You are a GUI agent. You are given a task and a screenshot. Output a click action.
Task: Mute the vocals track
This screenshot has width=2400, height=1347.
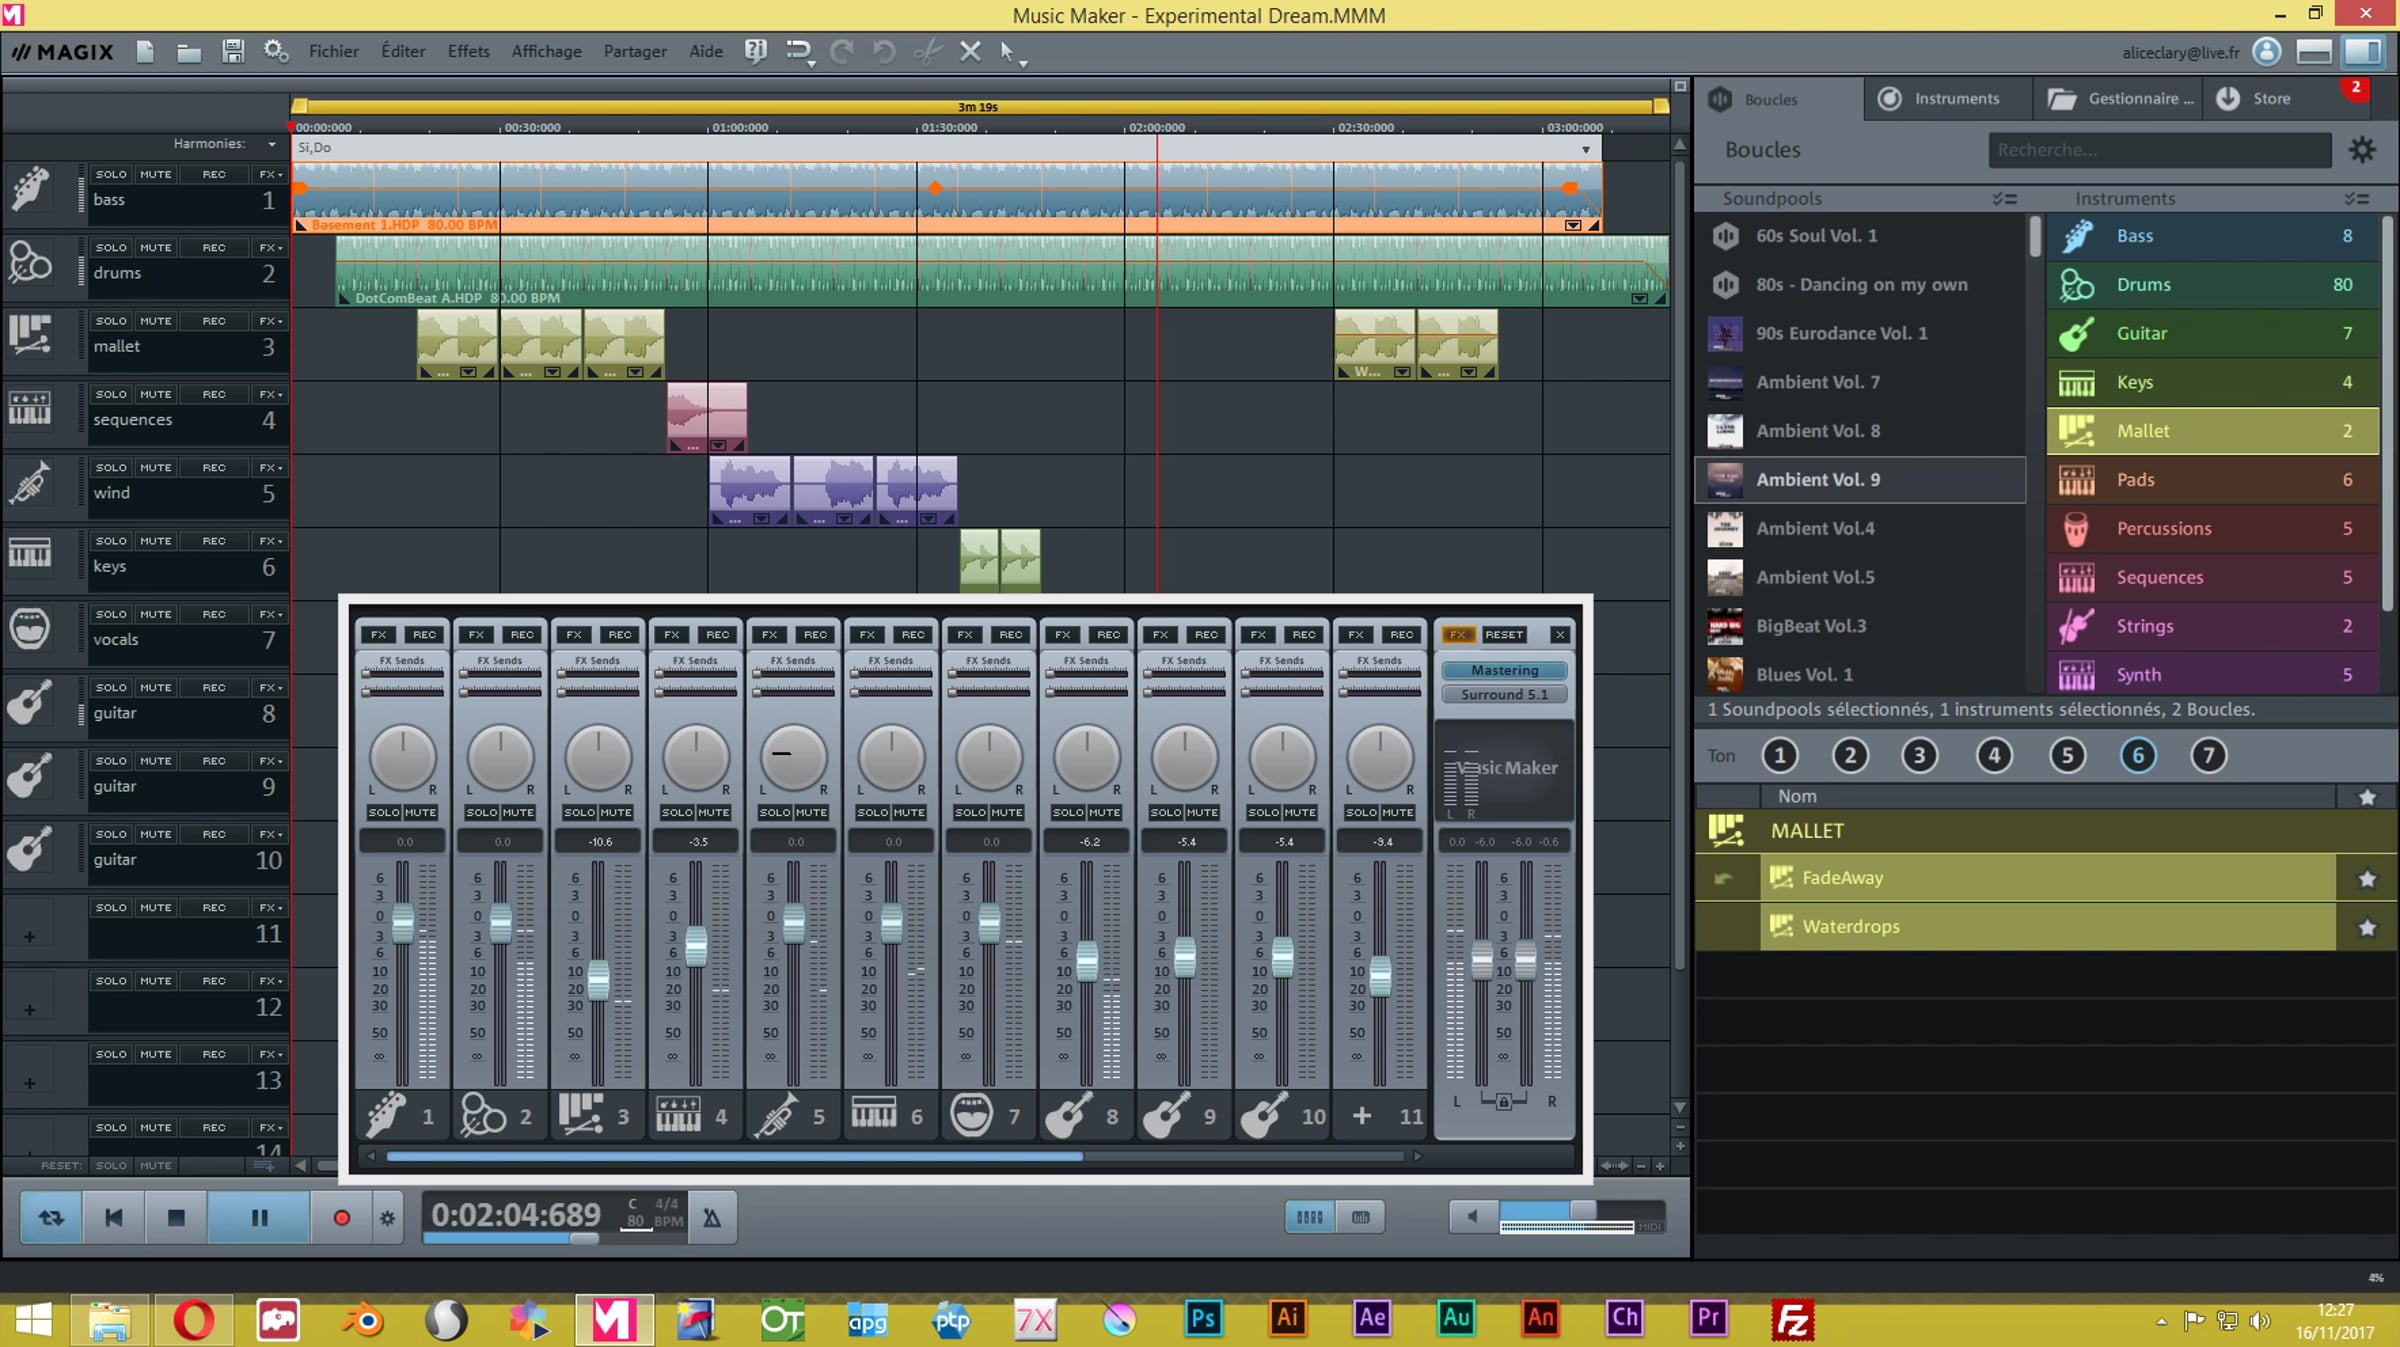156,614
